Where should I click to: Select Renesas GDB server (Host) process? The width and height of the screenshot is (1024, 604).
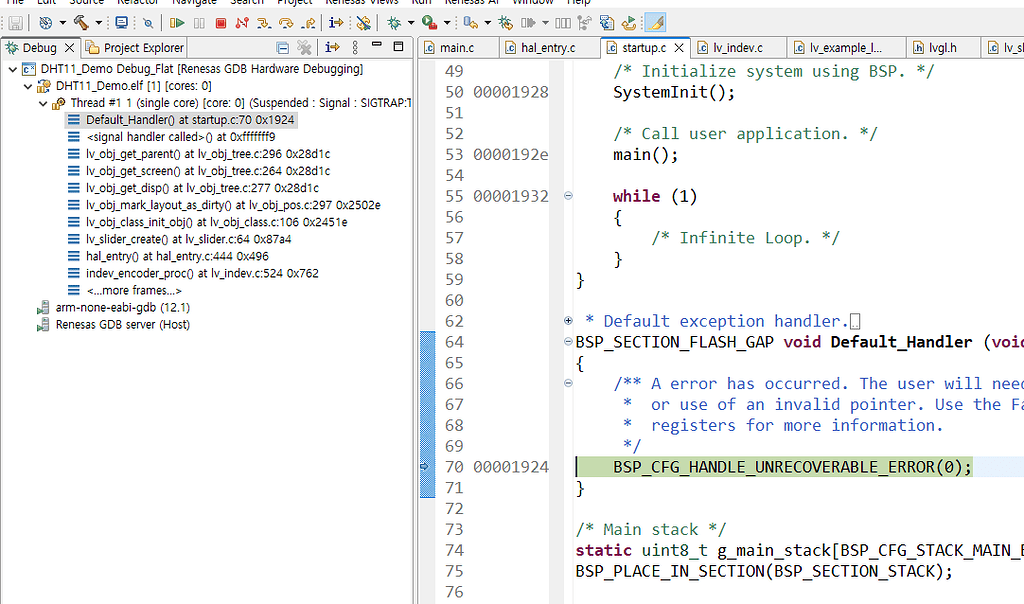coord(123,325)
